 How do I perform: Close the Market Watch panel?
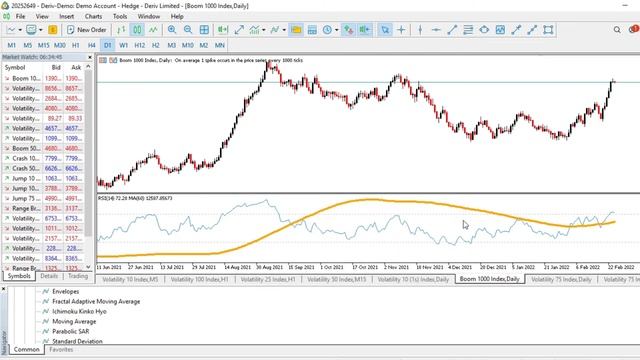[90, 57]
